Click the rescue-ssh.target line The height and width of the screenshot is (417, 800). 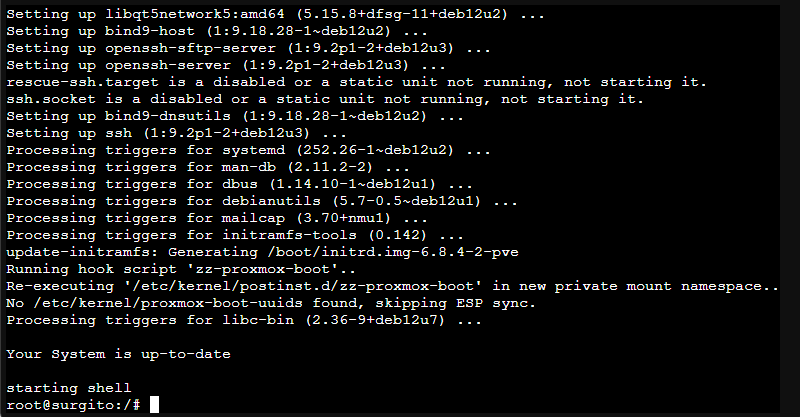click(x=356, y=82)
